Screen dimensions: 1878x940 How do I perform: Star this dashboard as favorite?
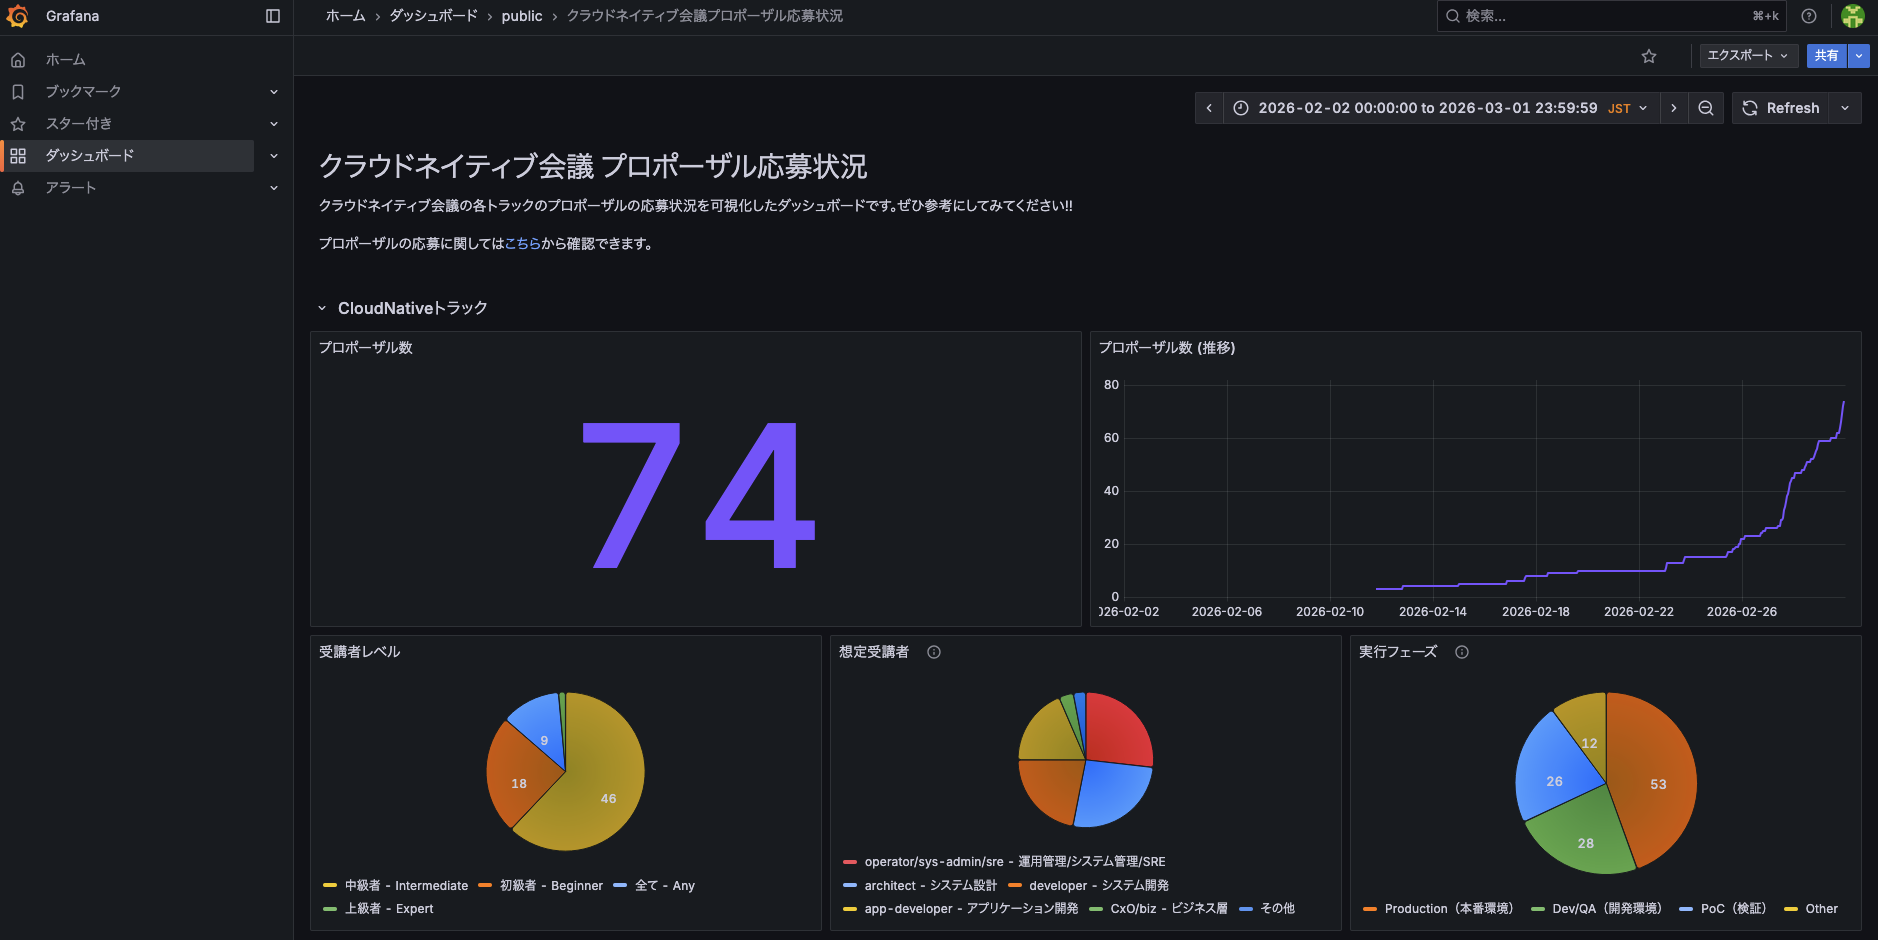pyautogui.click(x=1649, y=56)
